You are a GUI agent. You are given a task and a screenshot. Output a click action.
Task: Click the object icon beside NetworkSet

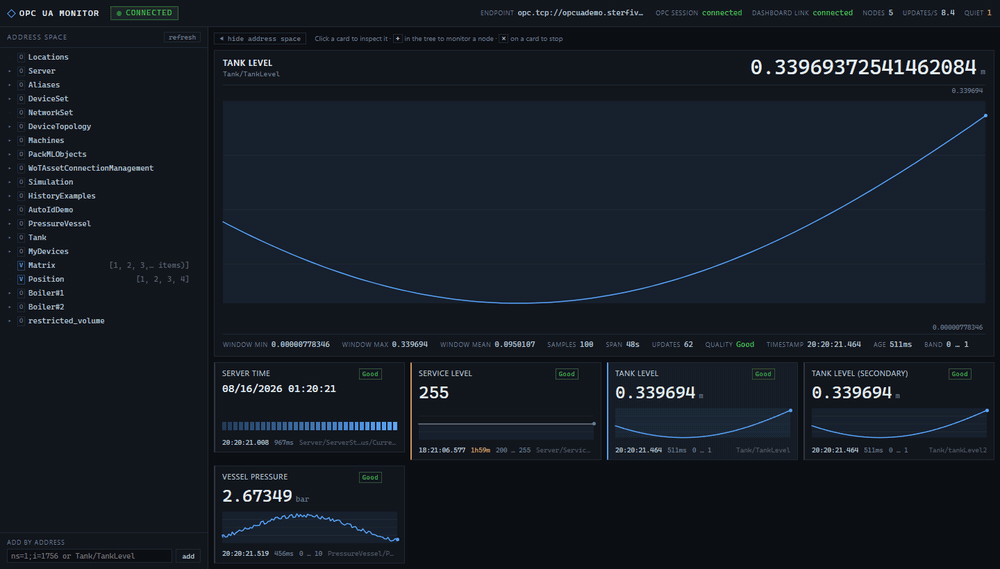coord(21,112)
